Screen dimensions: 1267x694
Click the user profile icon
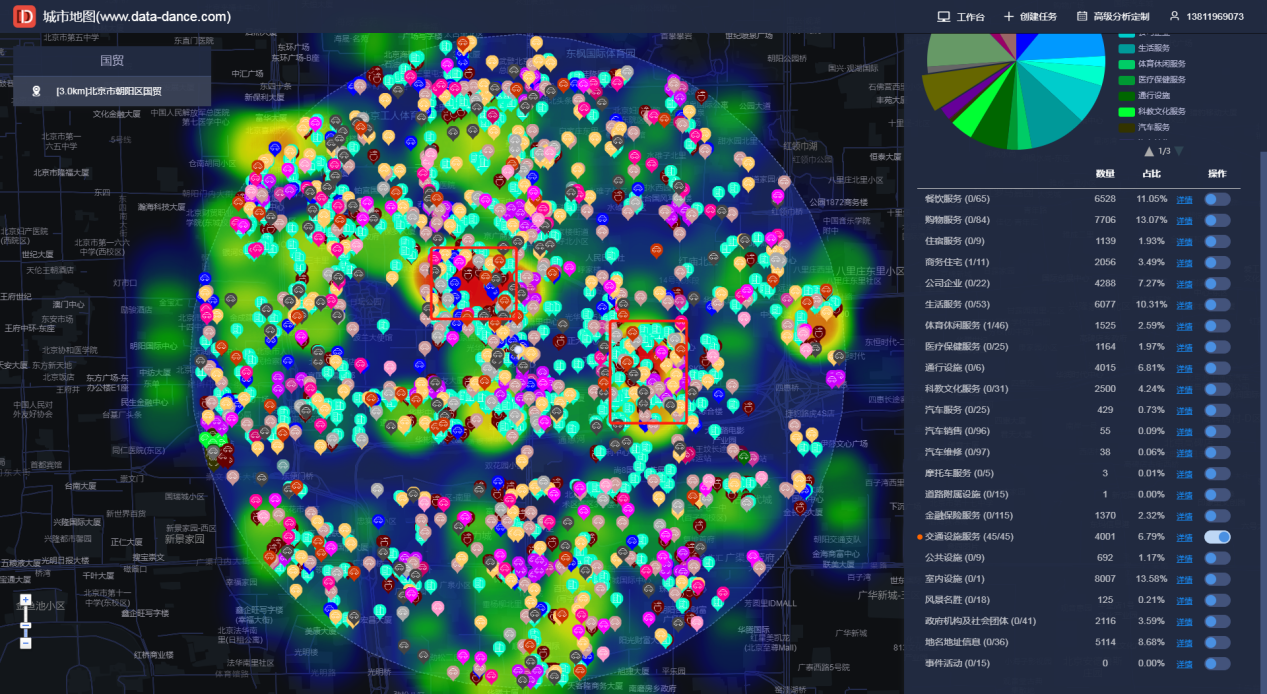1174,17
